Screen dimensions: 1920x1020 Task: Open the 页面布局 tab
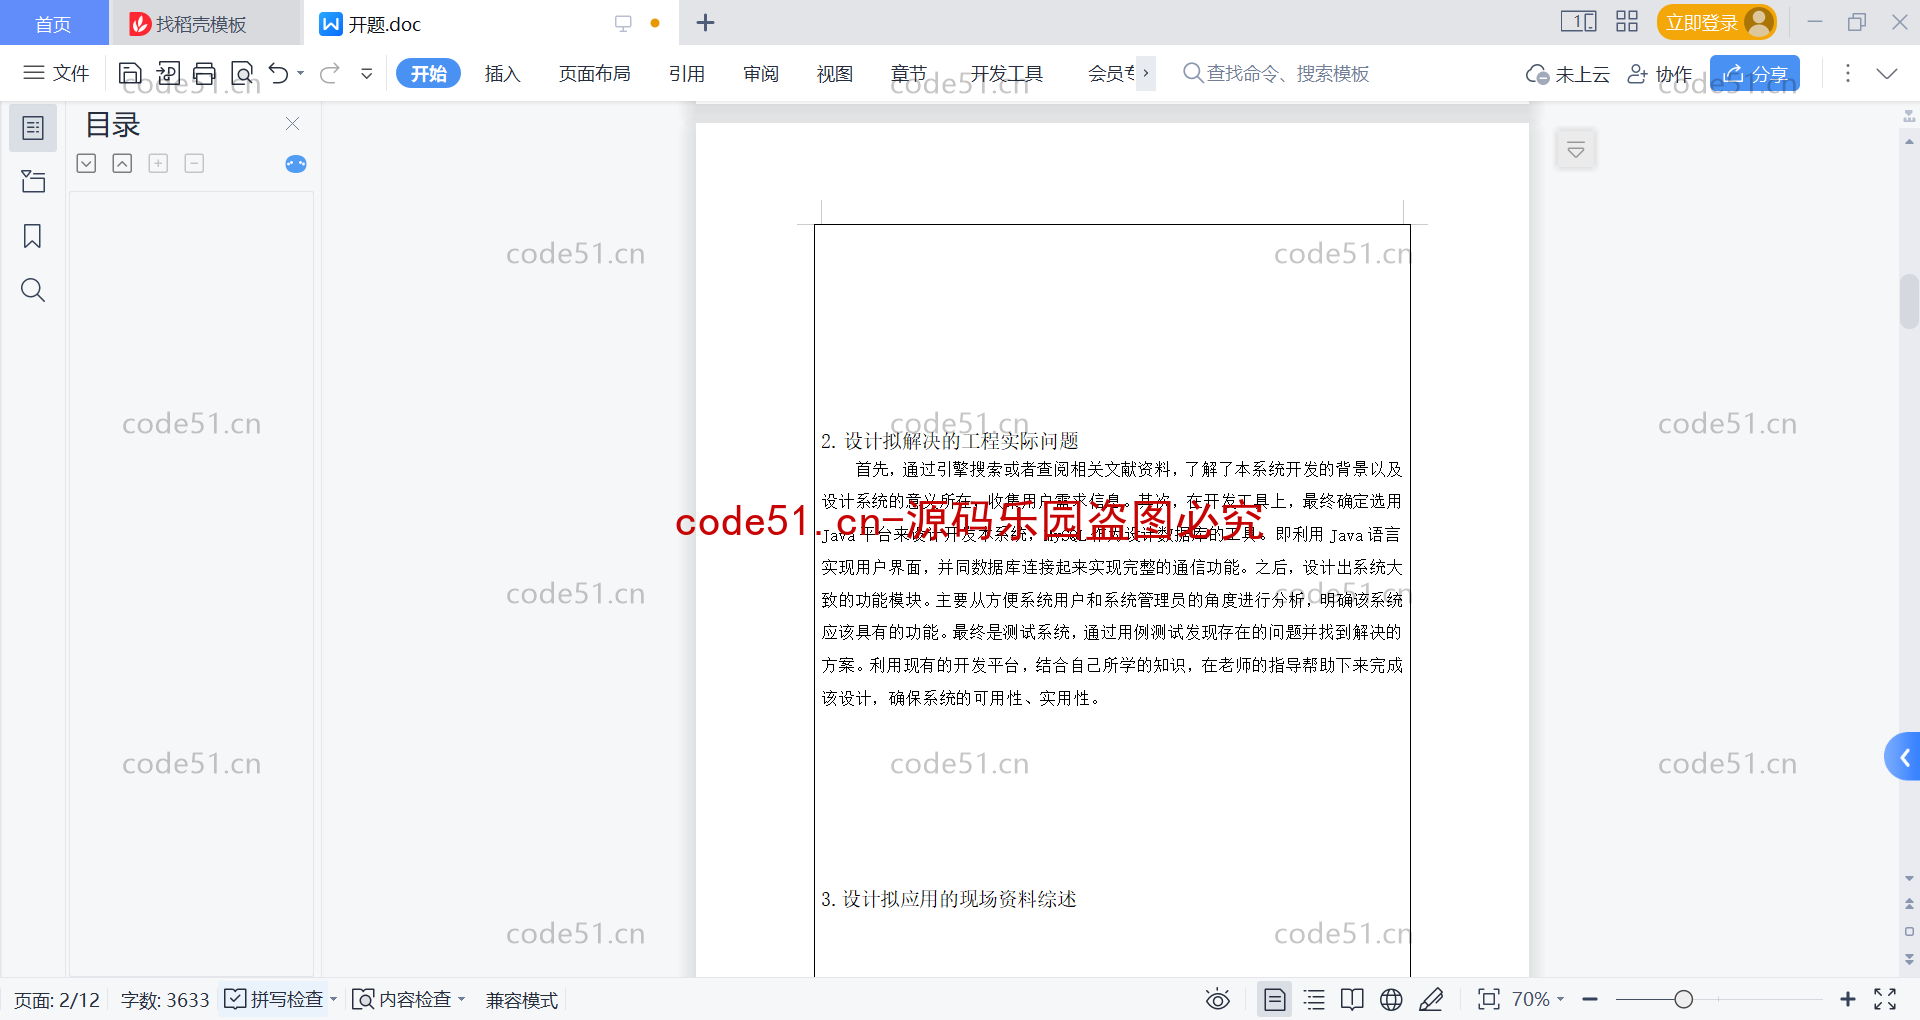click(x=594, y=73)
